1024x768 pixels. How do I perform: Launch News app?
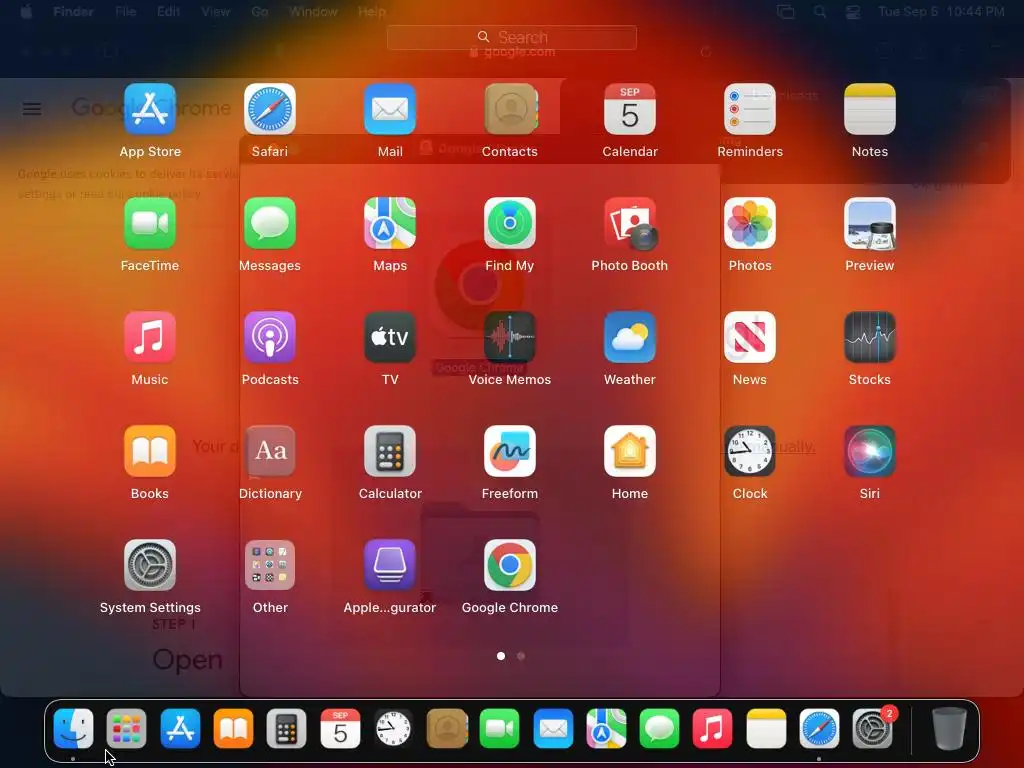(750, 337)
